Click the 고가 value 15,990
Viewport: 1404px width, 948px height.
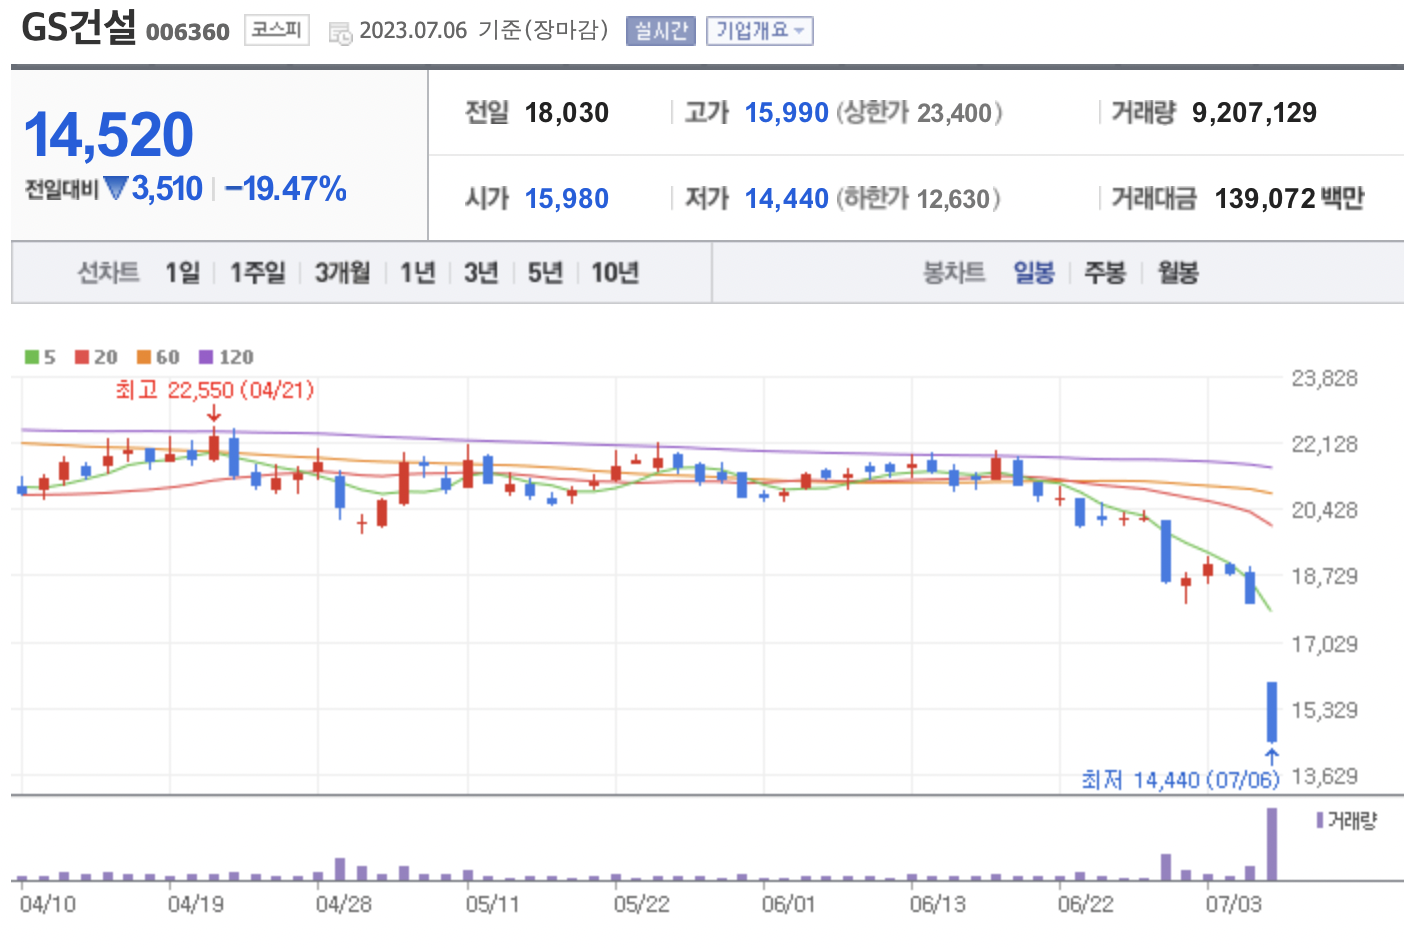[787, 113]
